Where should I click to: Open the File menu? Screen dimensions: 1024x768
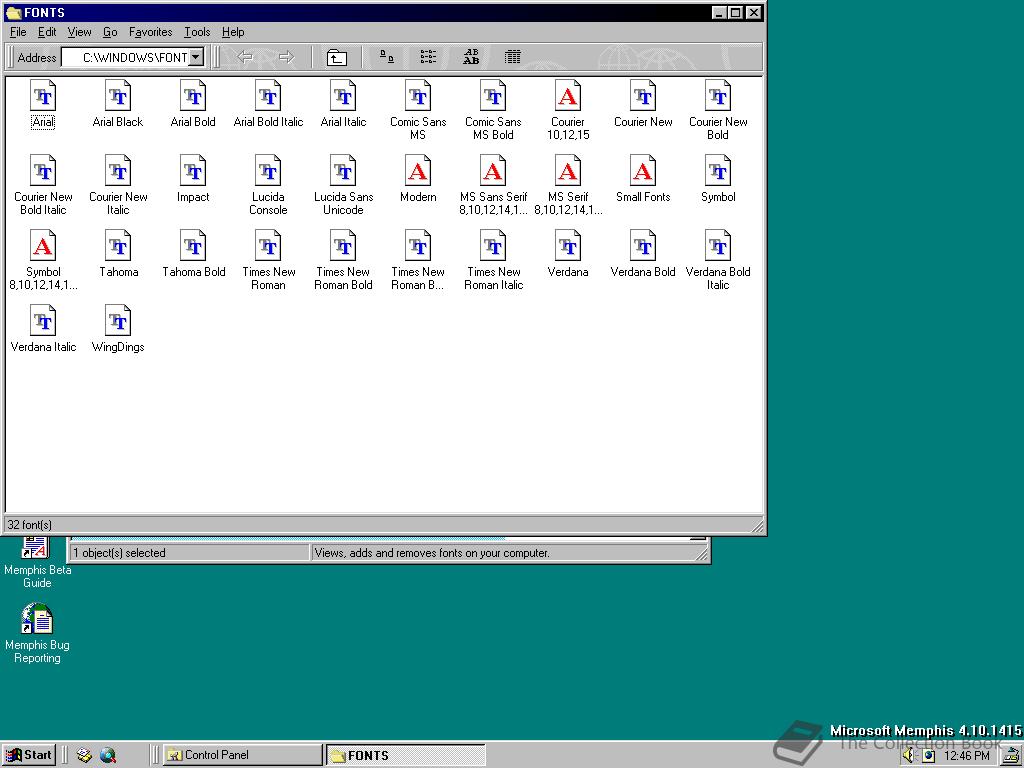pos(18,32)
